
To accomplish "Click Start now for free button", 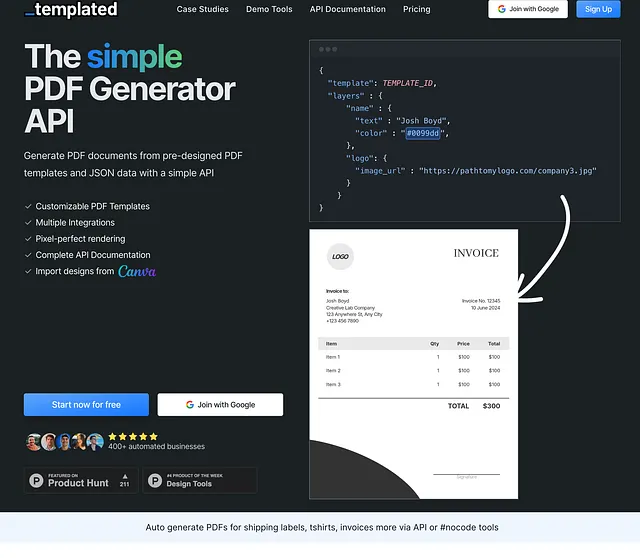I will pyautogui.click(x=86, y=405).
